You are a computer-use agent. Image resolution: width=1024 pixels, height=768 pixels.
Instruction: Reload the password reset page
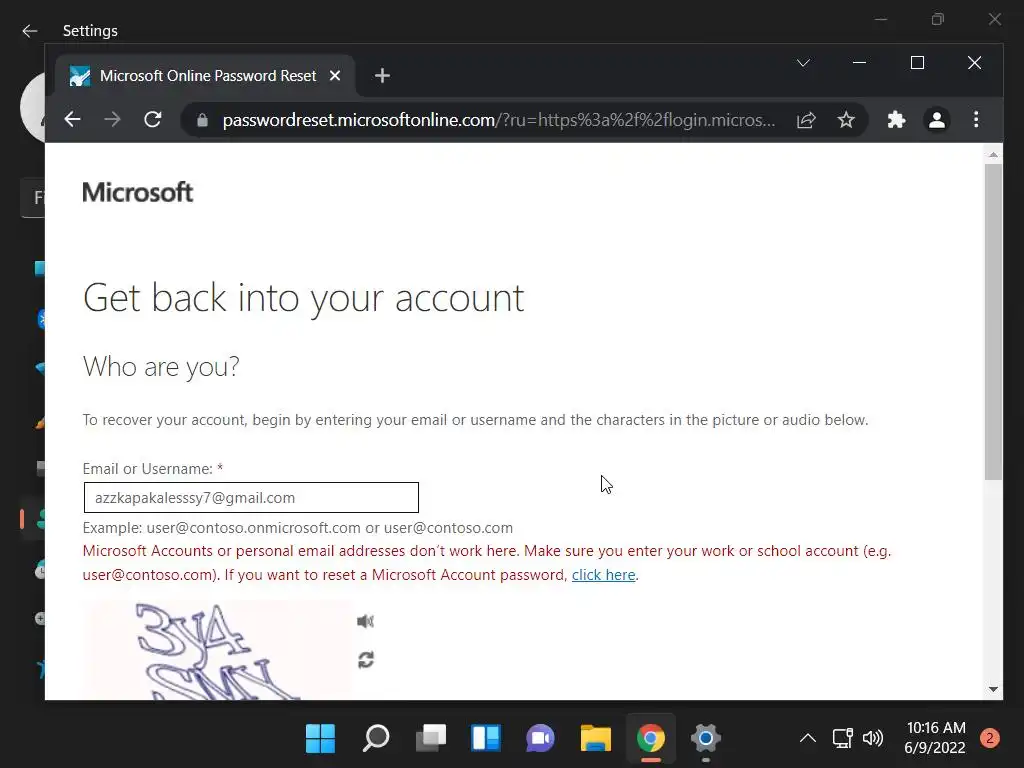[x=153, y=120]
